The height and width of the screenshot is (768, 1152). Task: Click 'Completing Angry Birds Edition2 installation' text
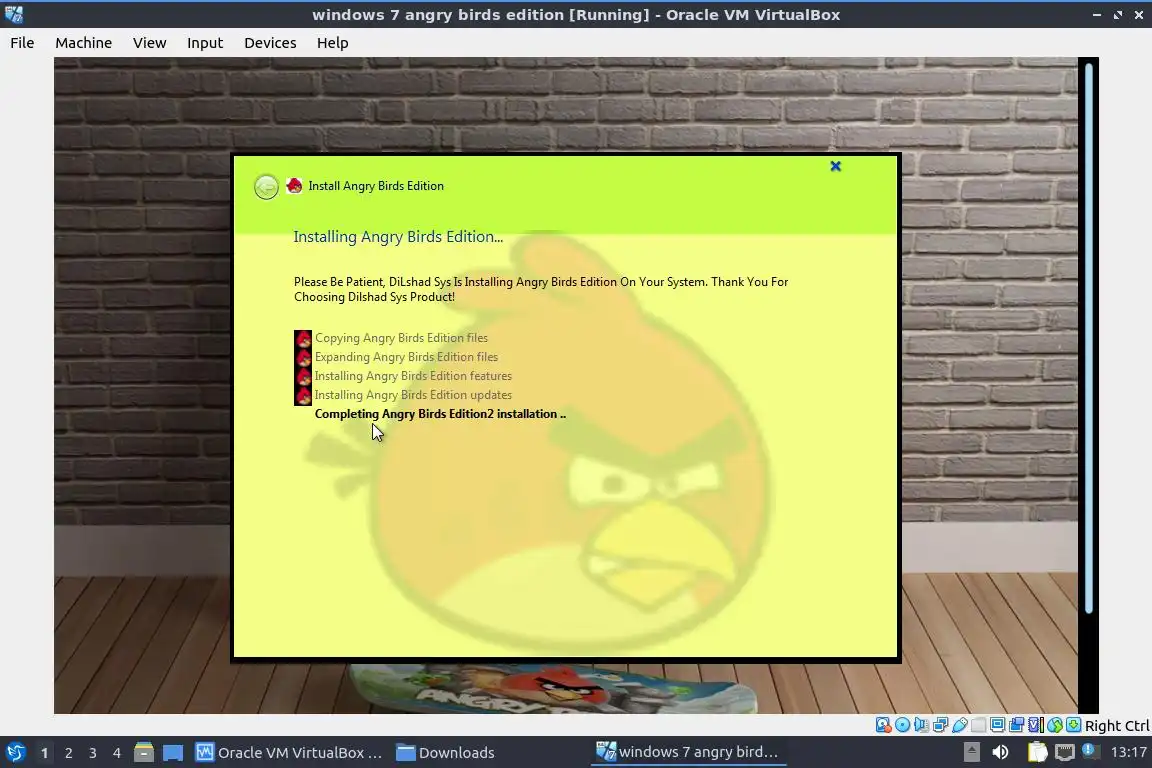(440, 414)
